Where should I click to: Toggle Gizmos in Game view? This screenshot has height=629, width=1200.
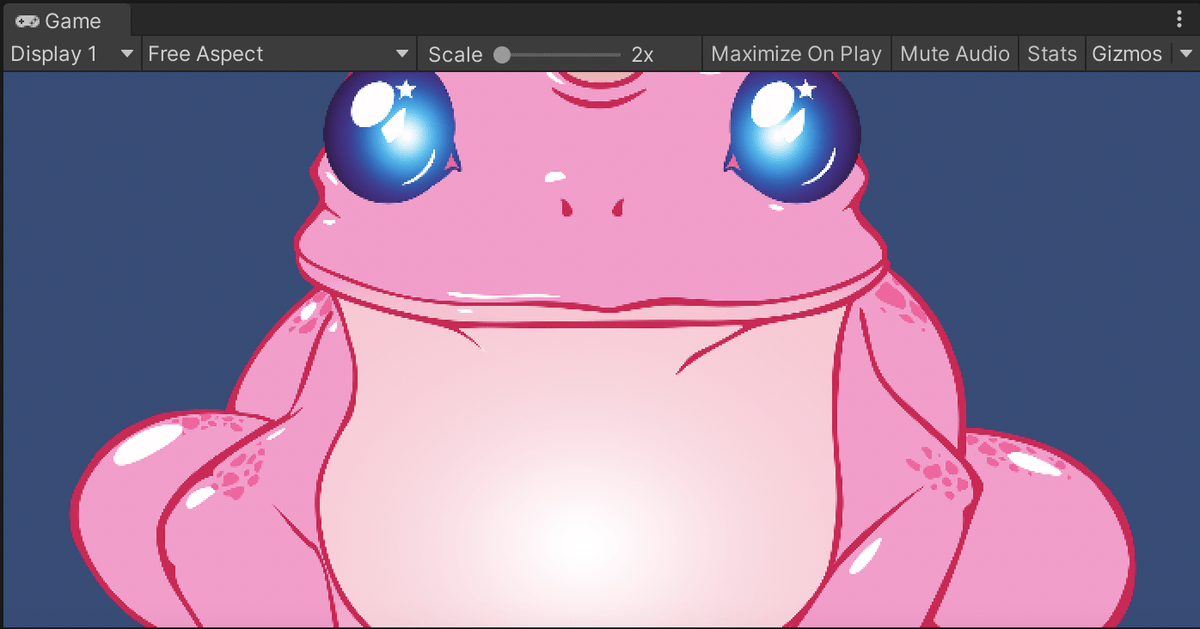1127,54
